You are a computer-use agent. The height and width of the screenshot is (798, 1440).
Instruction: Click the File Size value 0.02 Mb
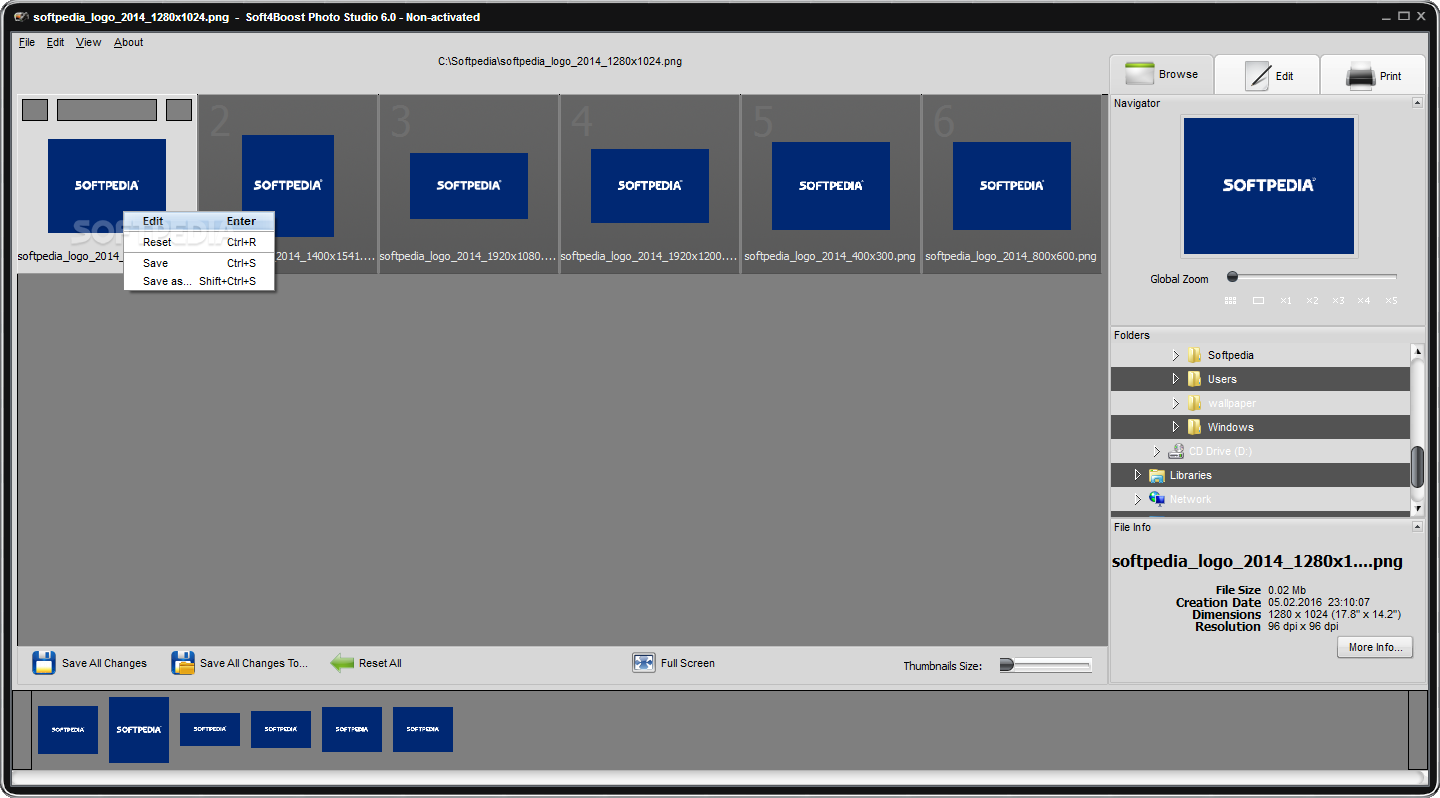(1287, 590)
